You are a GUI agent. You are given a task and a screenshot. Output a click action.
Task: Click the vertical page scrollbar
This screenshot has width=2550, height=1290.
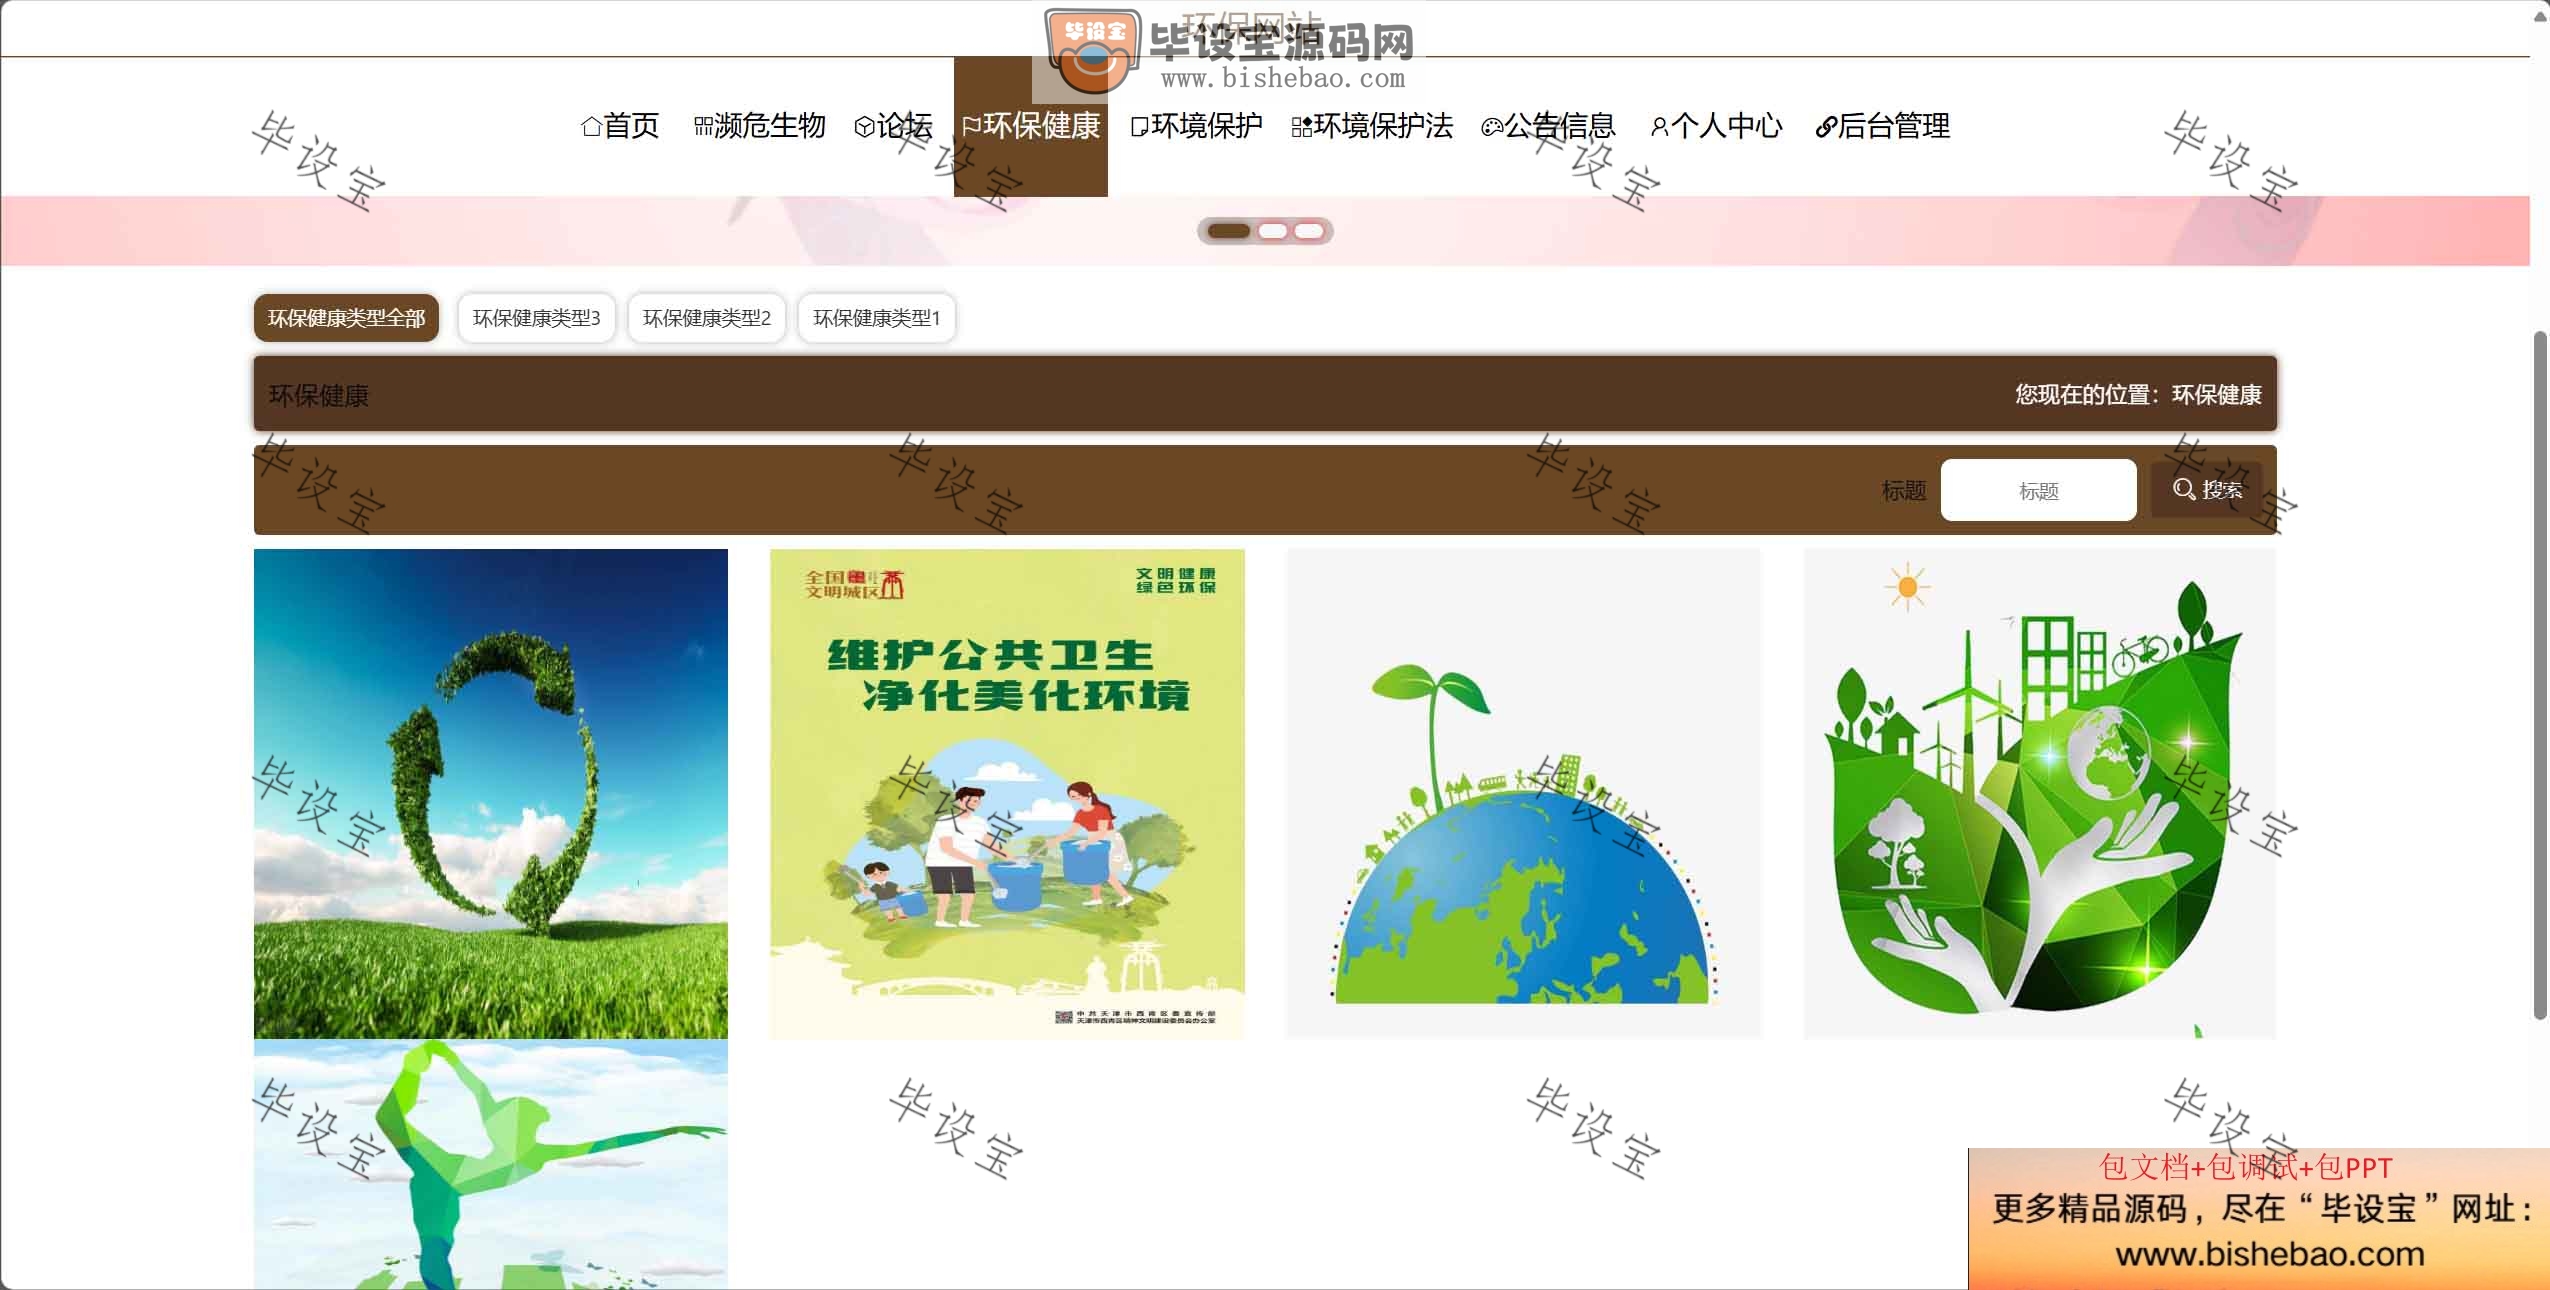click(2540, 675)
